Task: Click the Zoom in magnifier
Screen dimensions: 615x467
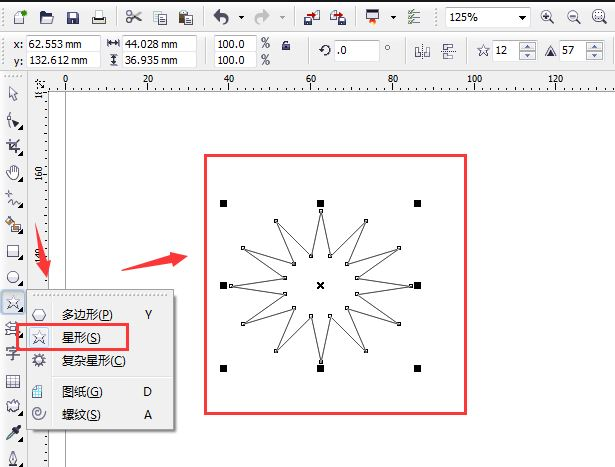Action: pos(547,17)
